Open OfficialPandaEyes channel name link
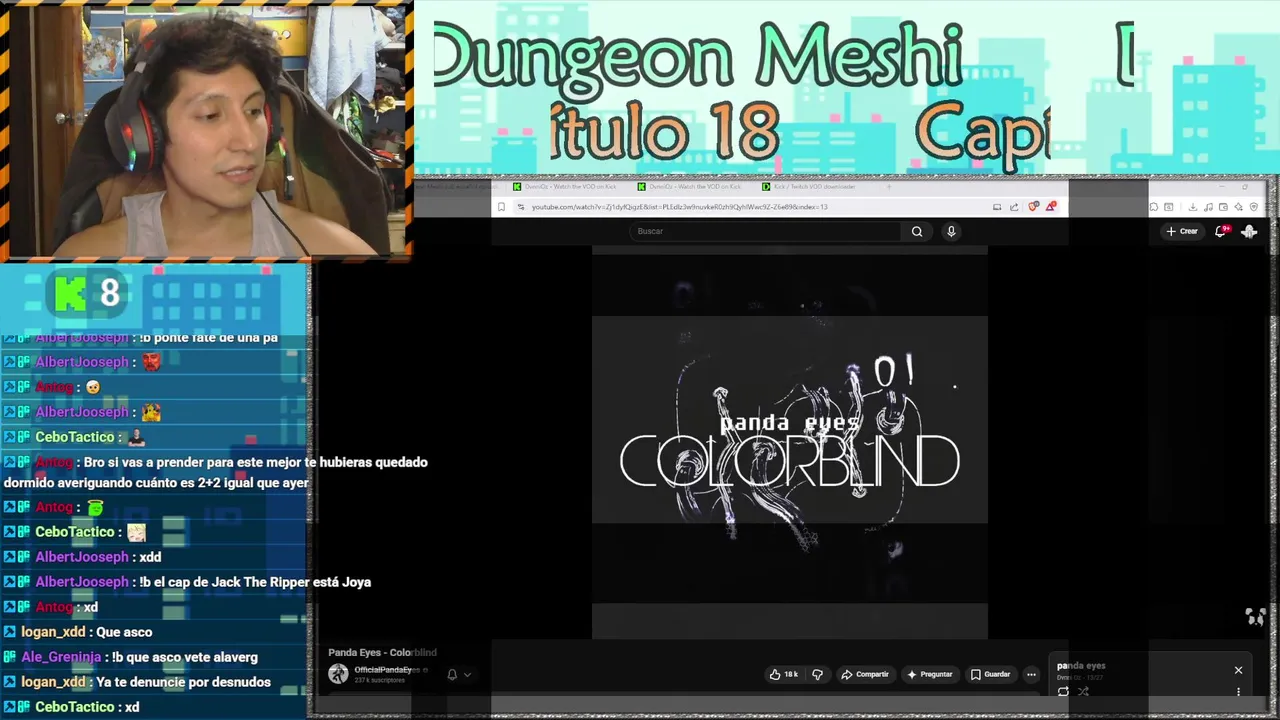 point(383,669)
